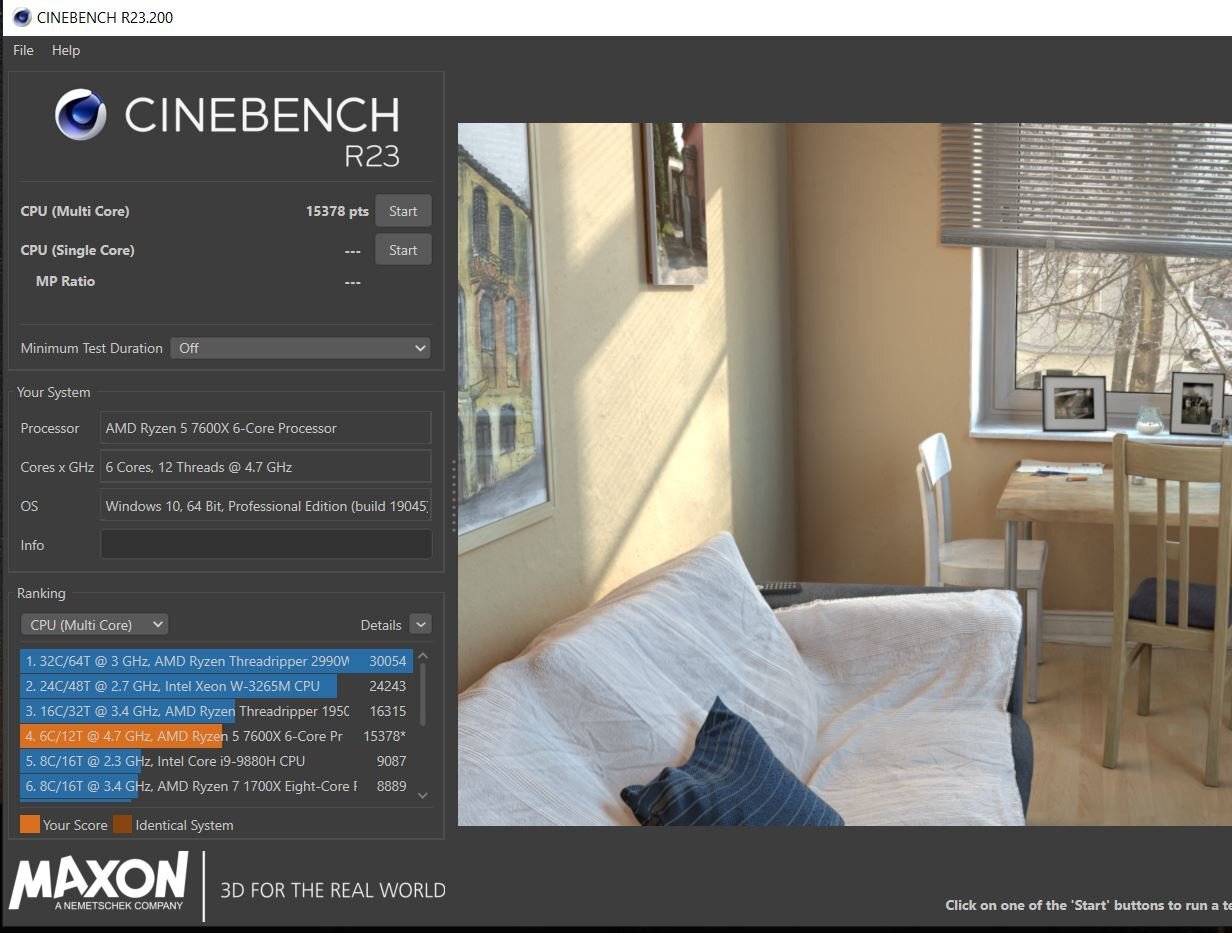Click the Cinebench R23 sphere logo

click(81, 114)
